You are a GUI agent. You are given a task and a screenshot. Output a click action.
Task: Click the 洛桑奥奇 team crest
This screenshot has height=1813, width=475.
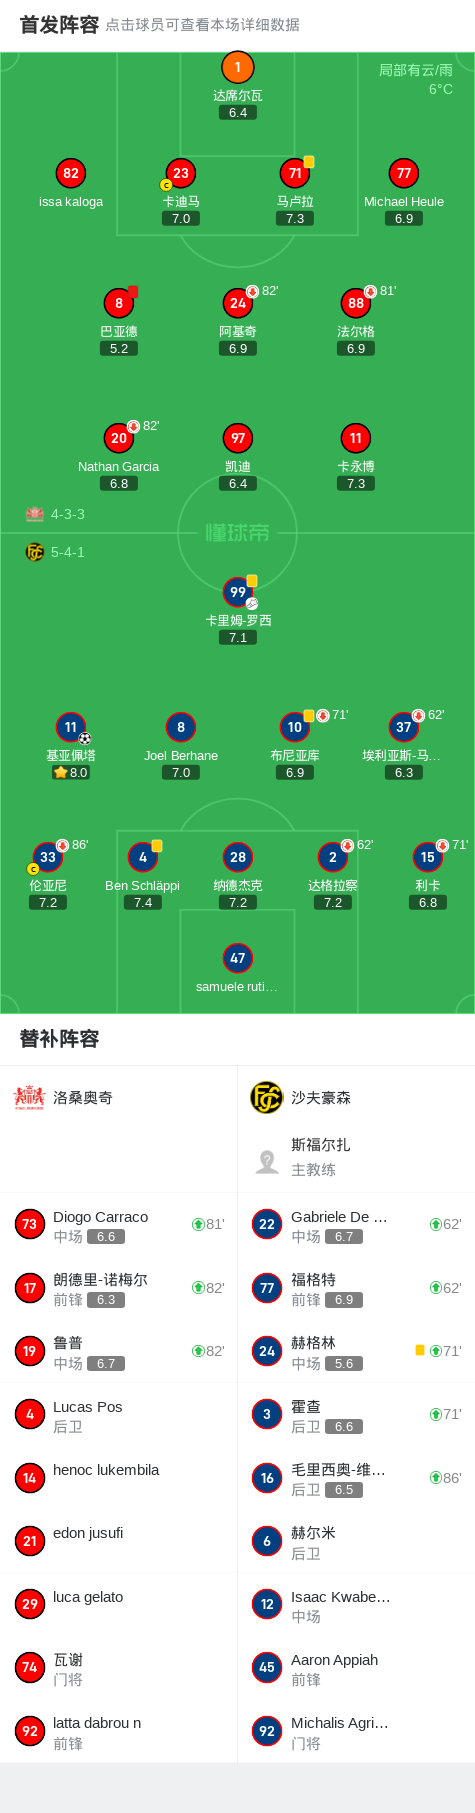29,1097
